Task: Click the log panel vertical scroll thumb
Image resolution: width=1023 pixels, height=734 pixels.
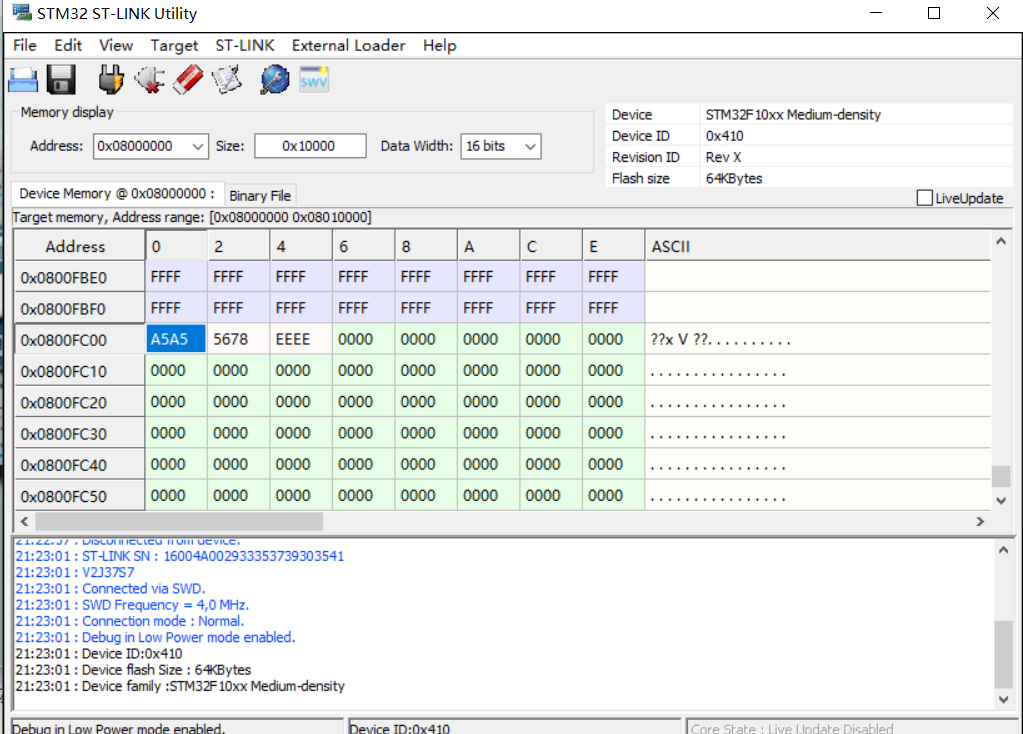Action: (x=1003, y=654)
